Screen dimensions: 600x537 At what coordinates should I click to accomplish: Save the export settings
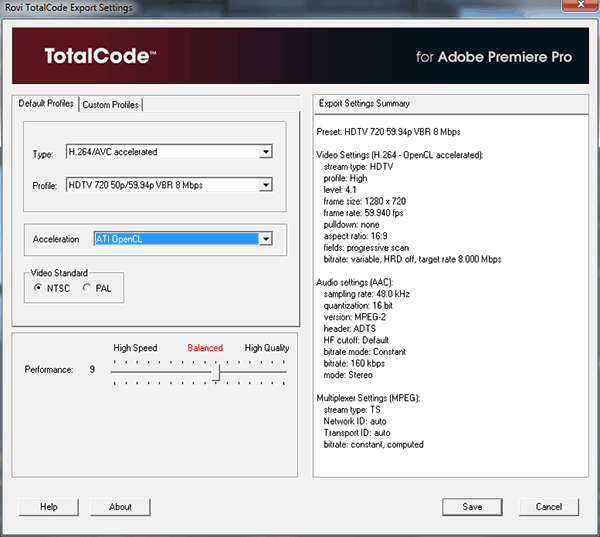(x=472, y=507)
